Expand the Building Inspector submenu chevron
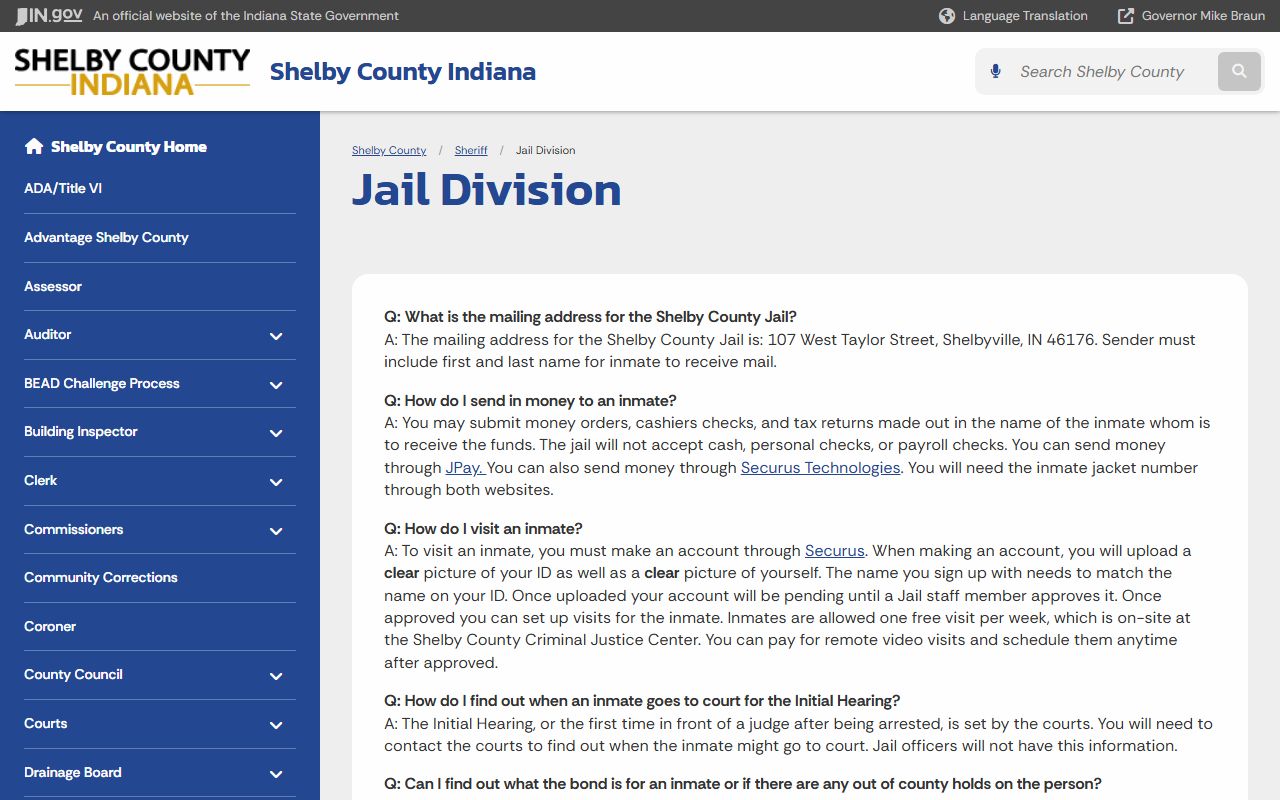The width and height of the screenshot is (1280, 800). [276, 433]
